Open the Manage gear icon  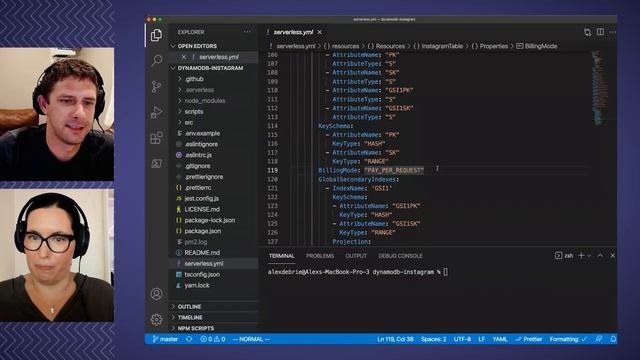(156, 319)
